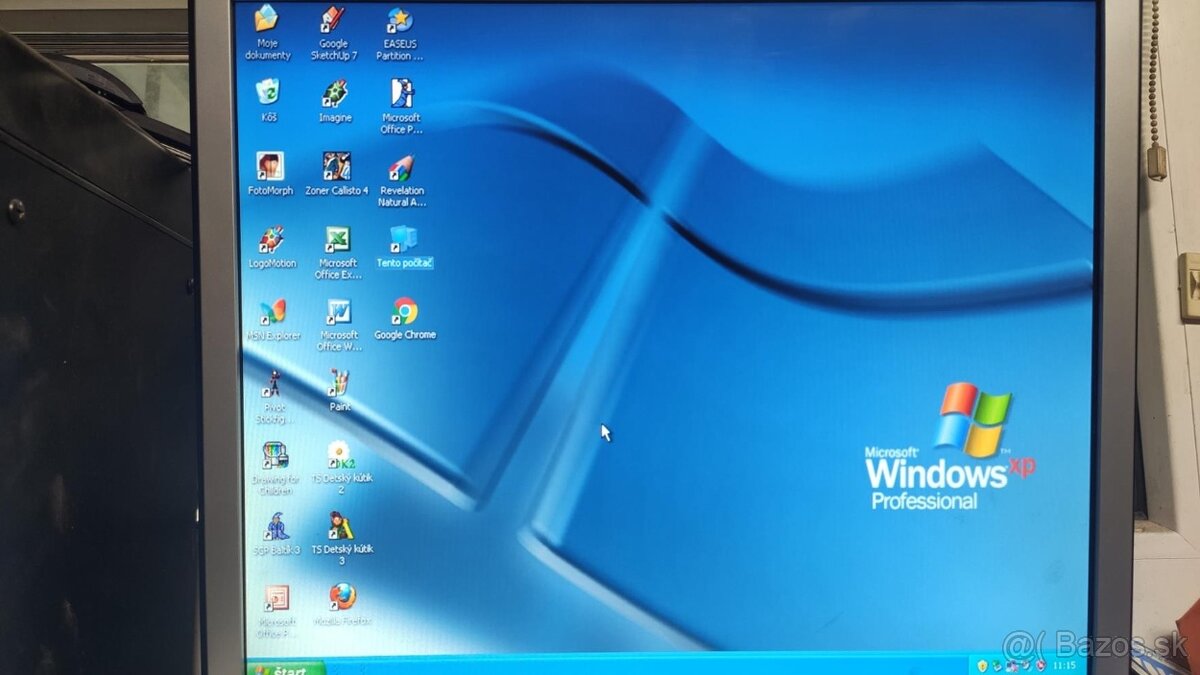Launch the FotoMorph shortcut
The height and width of the screenshot is (675, 1200).
(x=270, y=165)
